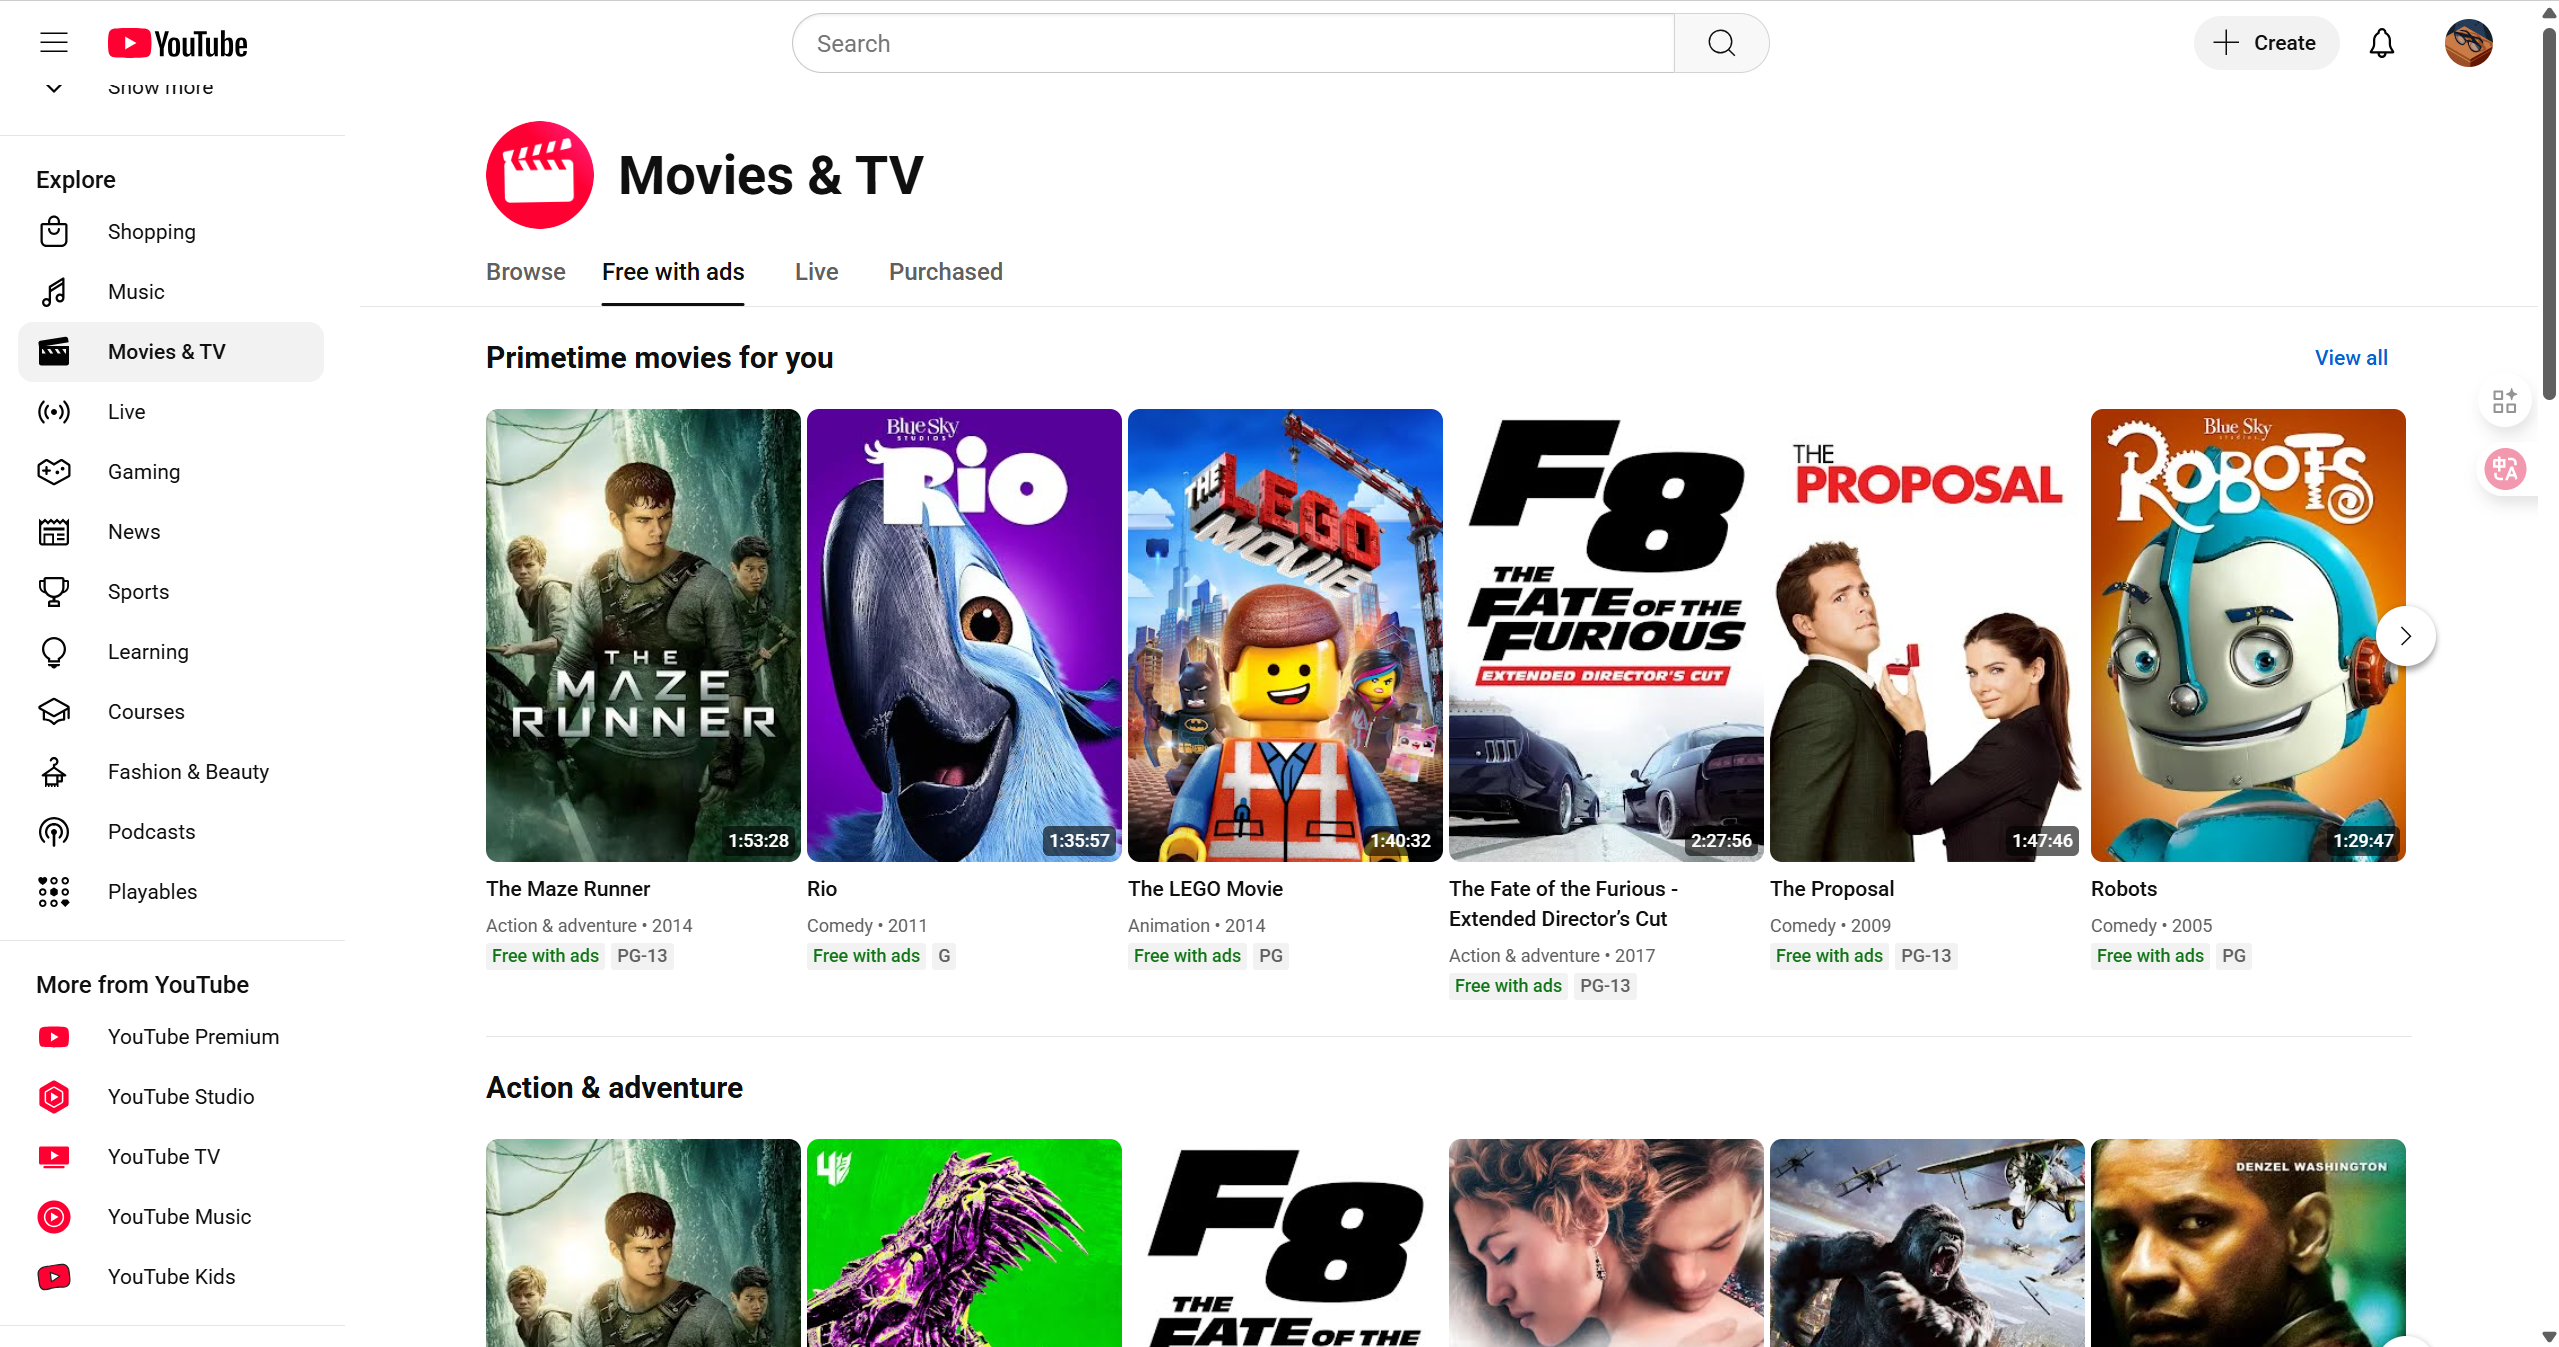2559x1347 pixels.
Task: Click the search magnifier button
Action: pos(1721,43)
